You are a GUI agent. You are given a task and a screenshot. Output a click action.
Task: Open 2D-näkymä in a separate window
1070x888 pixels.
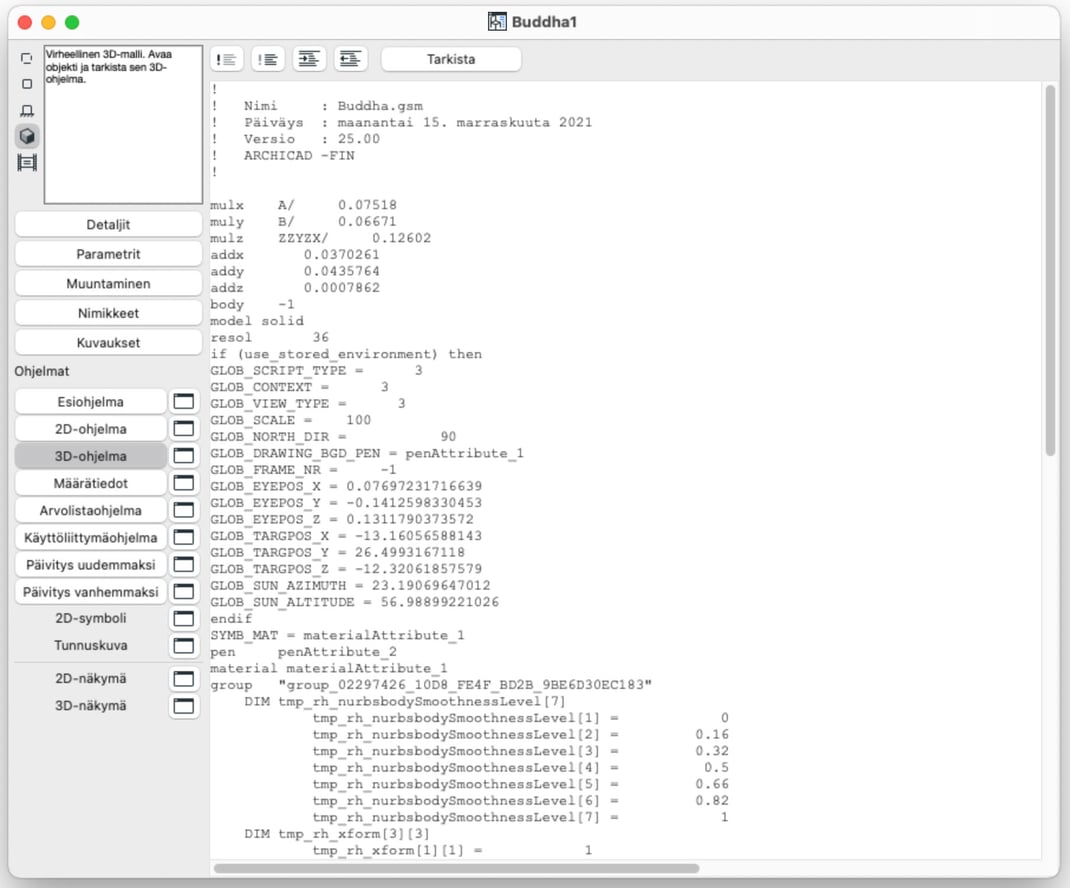click(184, 678)
